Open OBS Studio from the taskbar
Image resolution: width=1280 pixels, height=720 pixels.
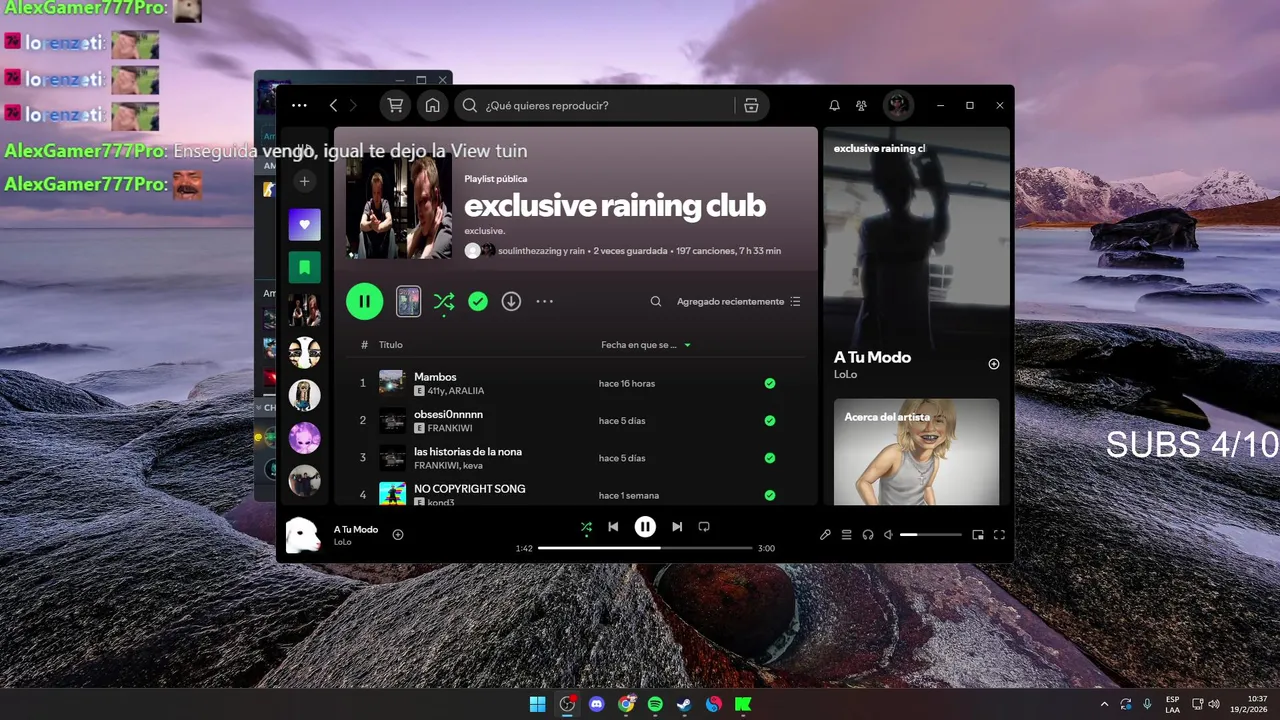[567, 704]
